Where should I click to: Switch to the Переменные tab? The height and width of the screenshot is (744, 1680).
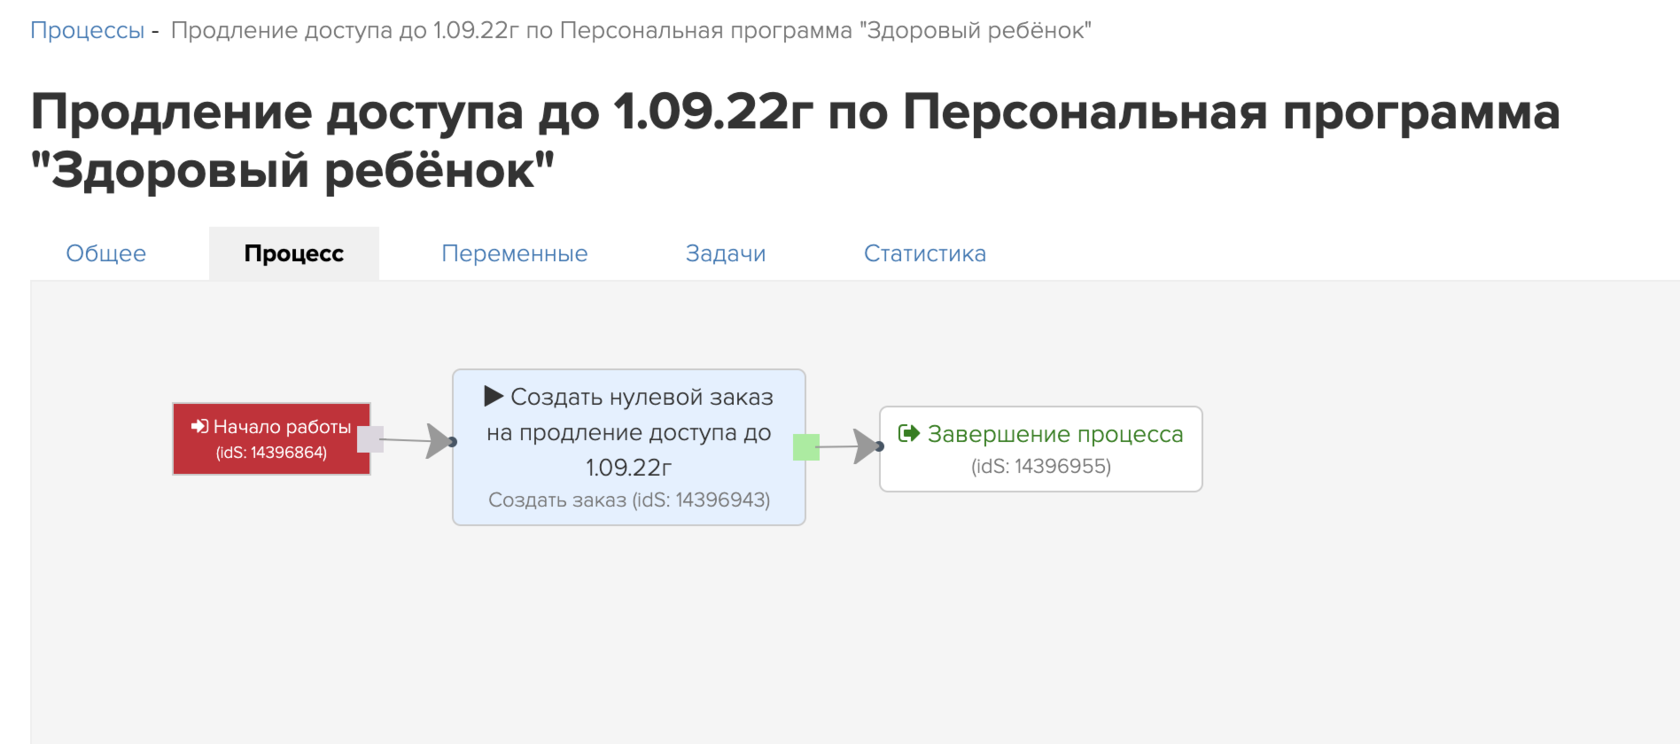point(514,254)
